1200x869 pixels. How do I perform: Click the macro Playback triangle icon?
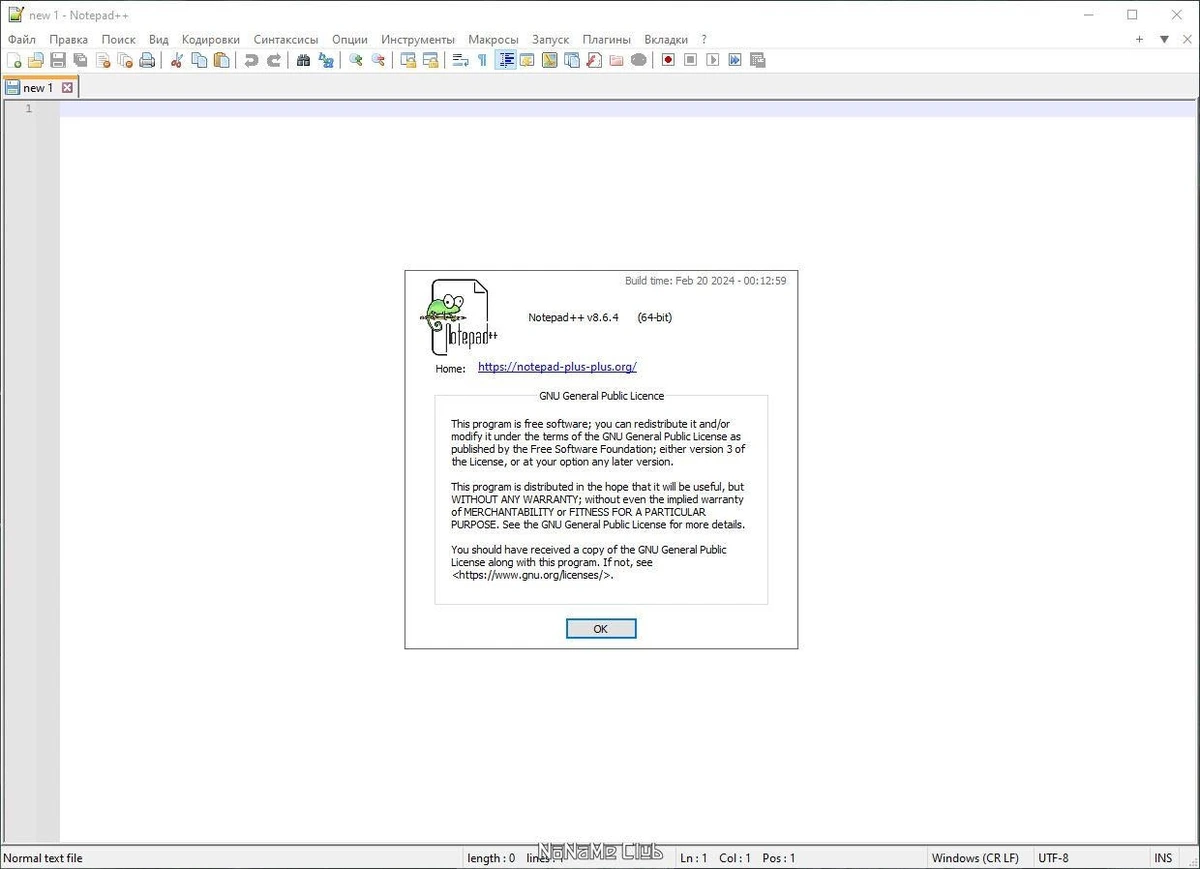coord(712,60)
